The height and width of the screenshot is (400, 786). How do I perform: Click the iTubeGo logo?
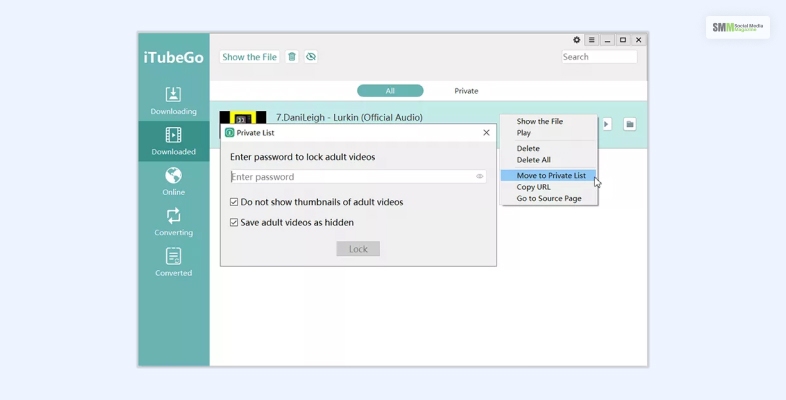[x=173, y=57]
